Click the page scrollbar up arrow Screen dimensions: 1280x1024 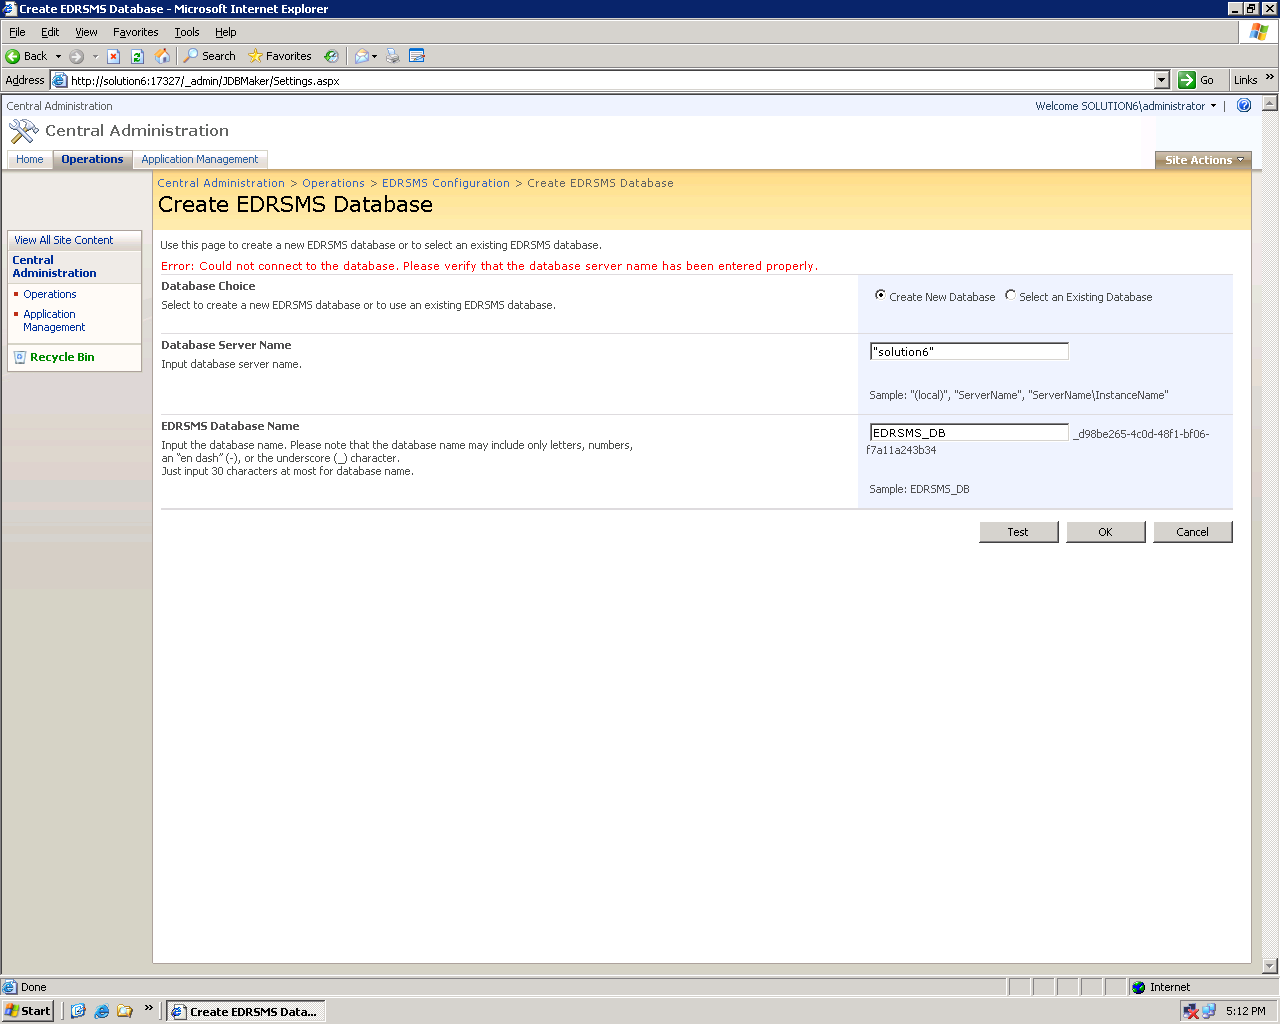[1270, 103]
